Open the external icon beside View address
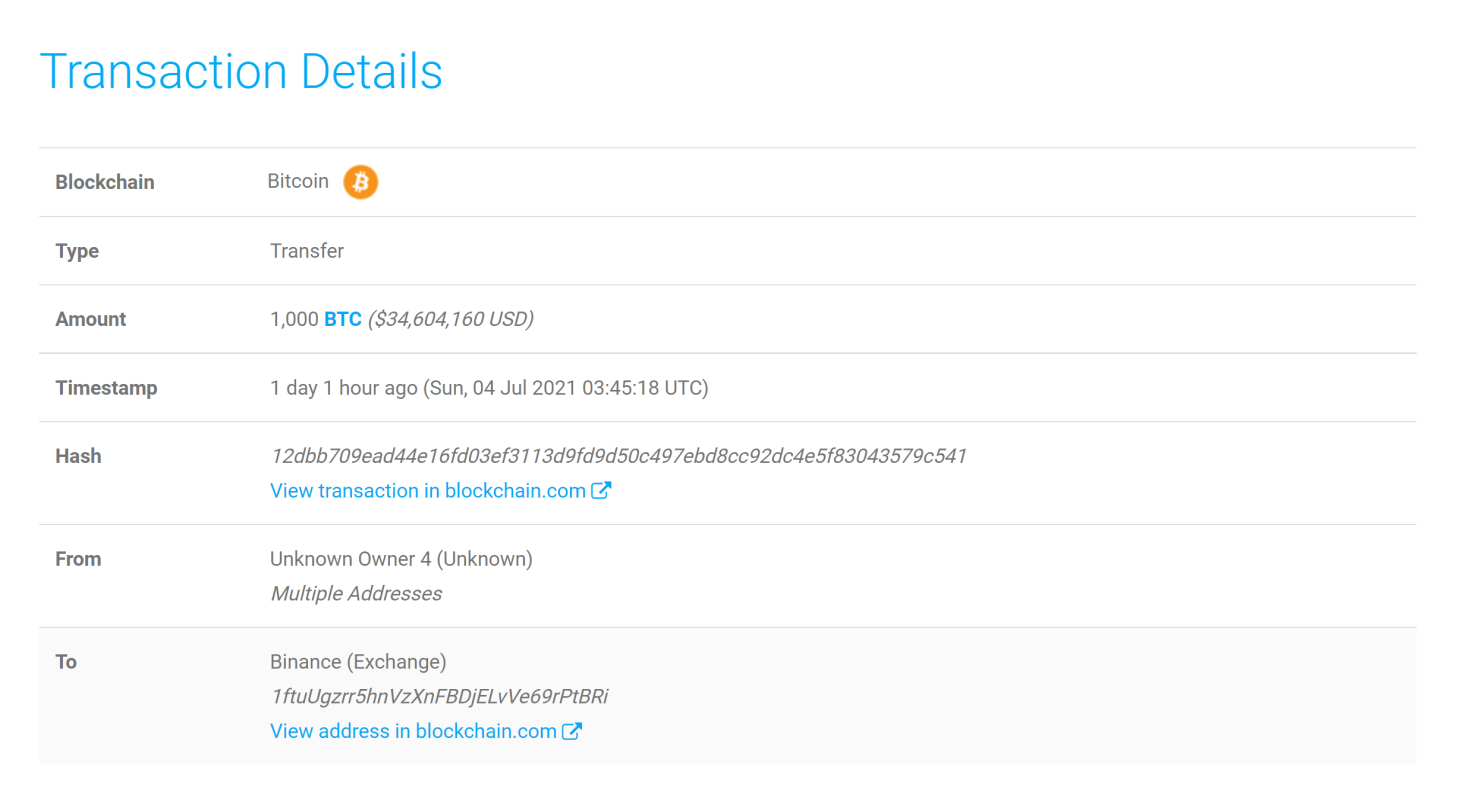Viewport: 1457px width, 808px height. tap(572, 731)
